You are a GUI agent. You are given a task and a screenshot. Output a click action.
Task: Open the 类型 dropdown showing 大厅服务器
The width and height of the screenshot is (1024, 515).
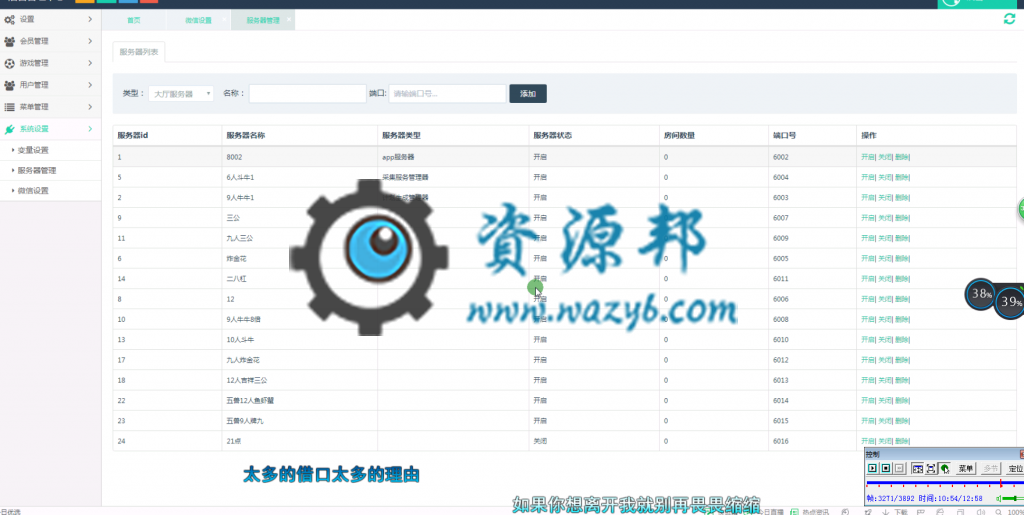[x=181, y=94]
